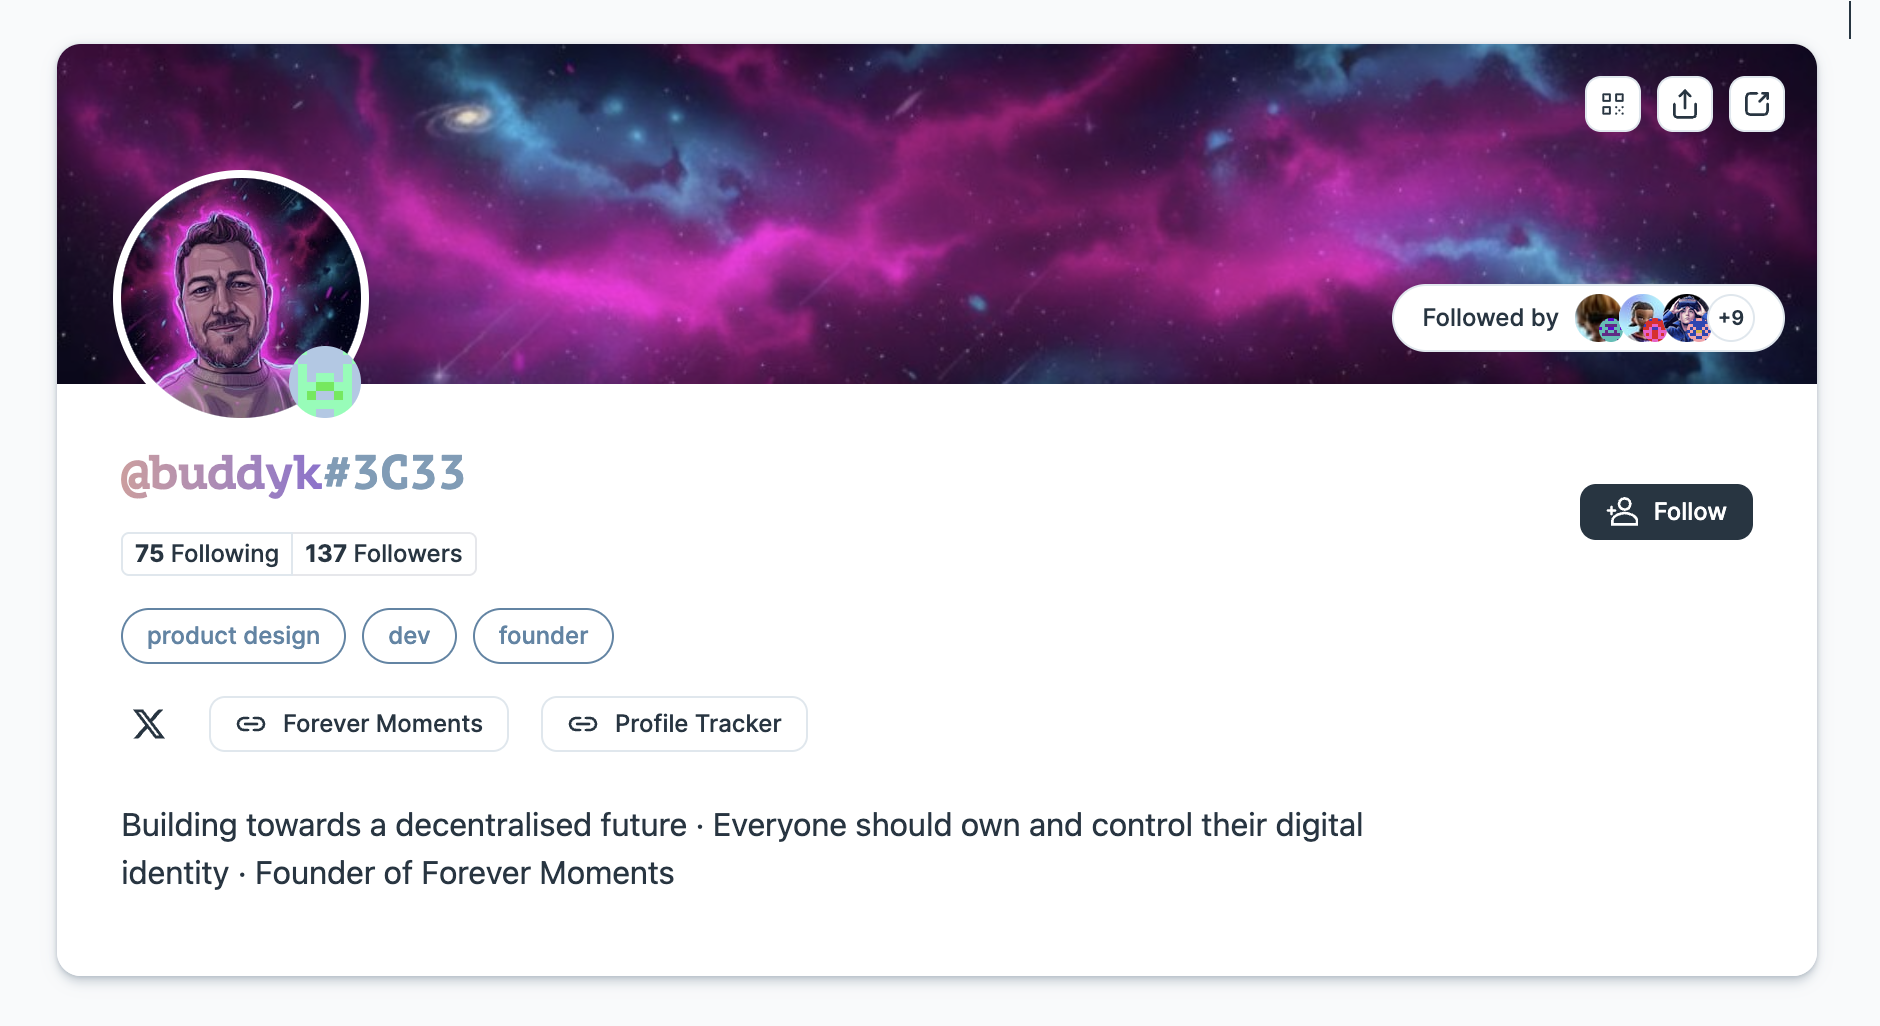Click the pixel identicon badge on avatar
The image size is (1880, 1026).
324,382
